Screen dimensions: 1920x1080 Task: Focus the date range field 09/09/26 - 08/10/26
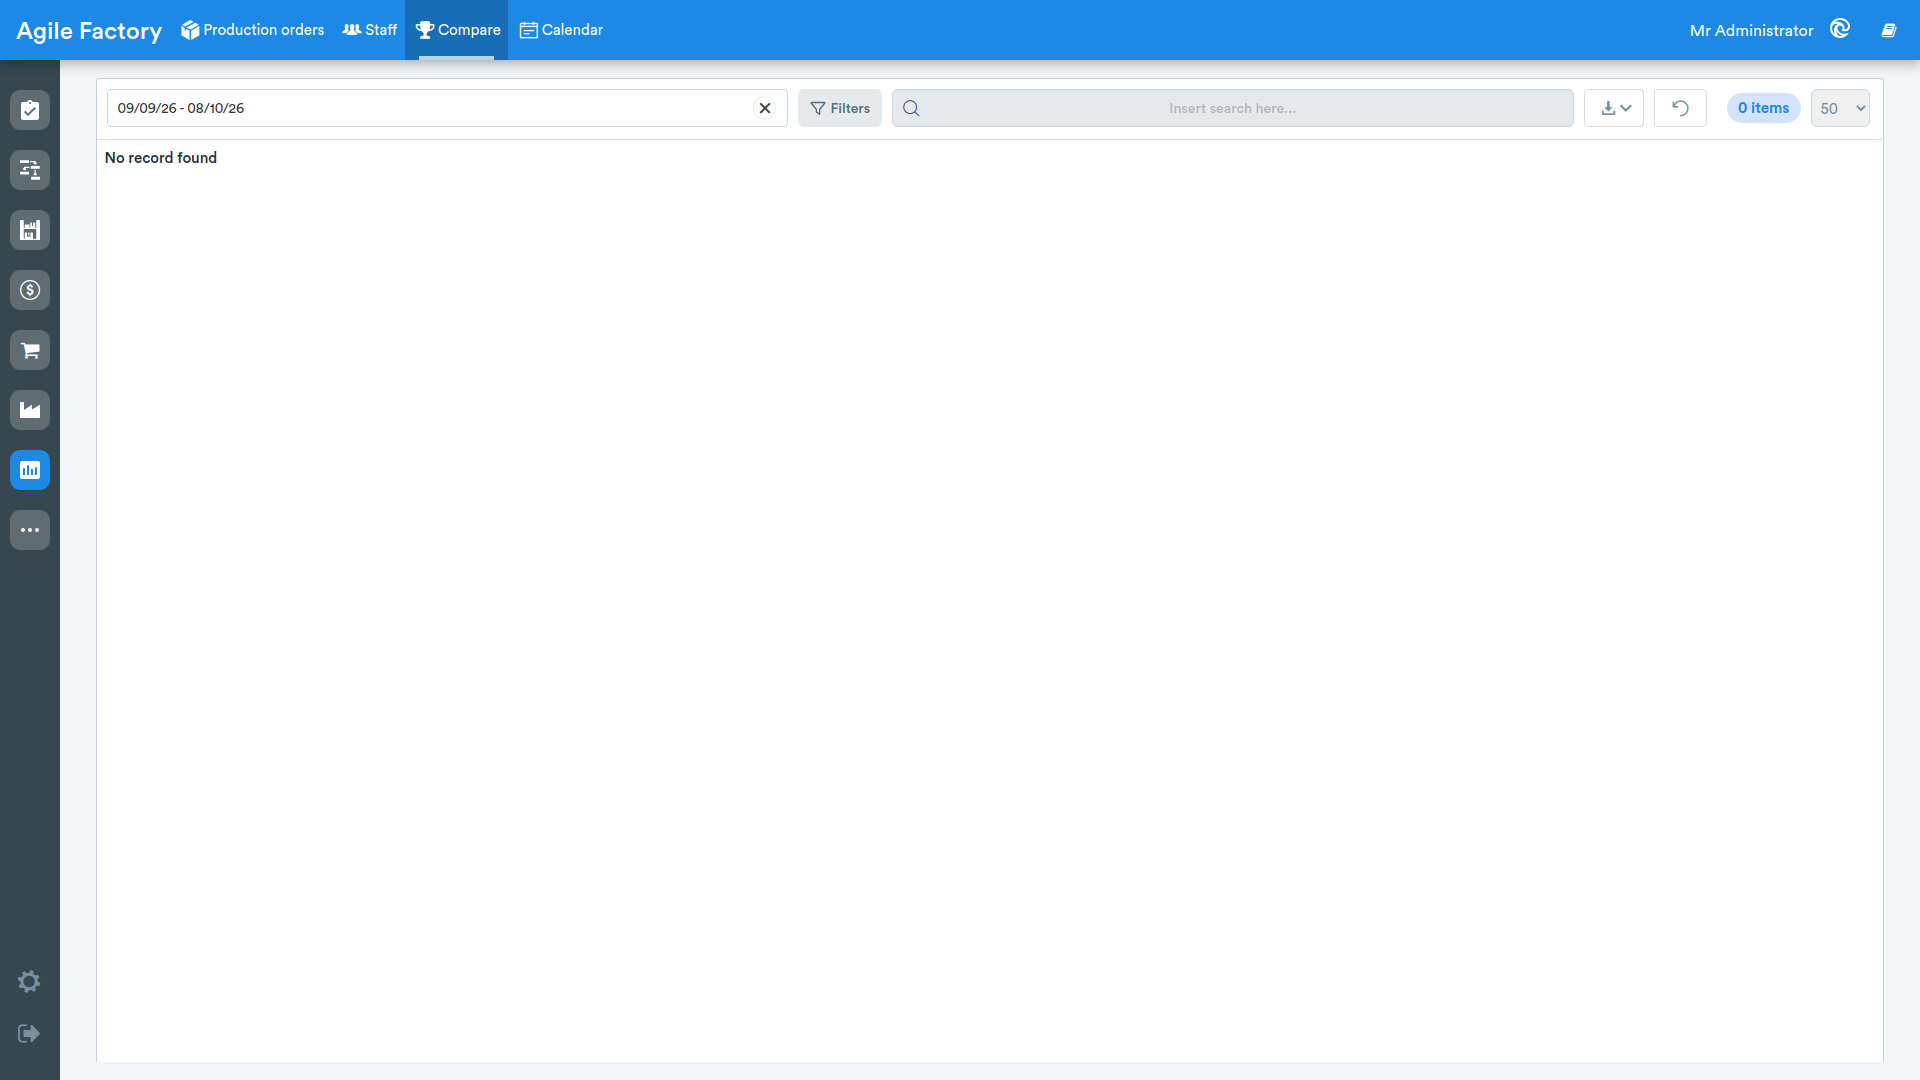(x=447, y=108)
